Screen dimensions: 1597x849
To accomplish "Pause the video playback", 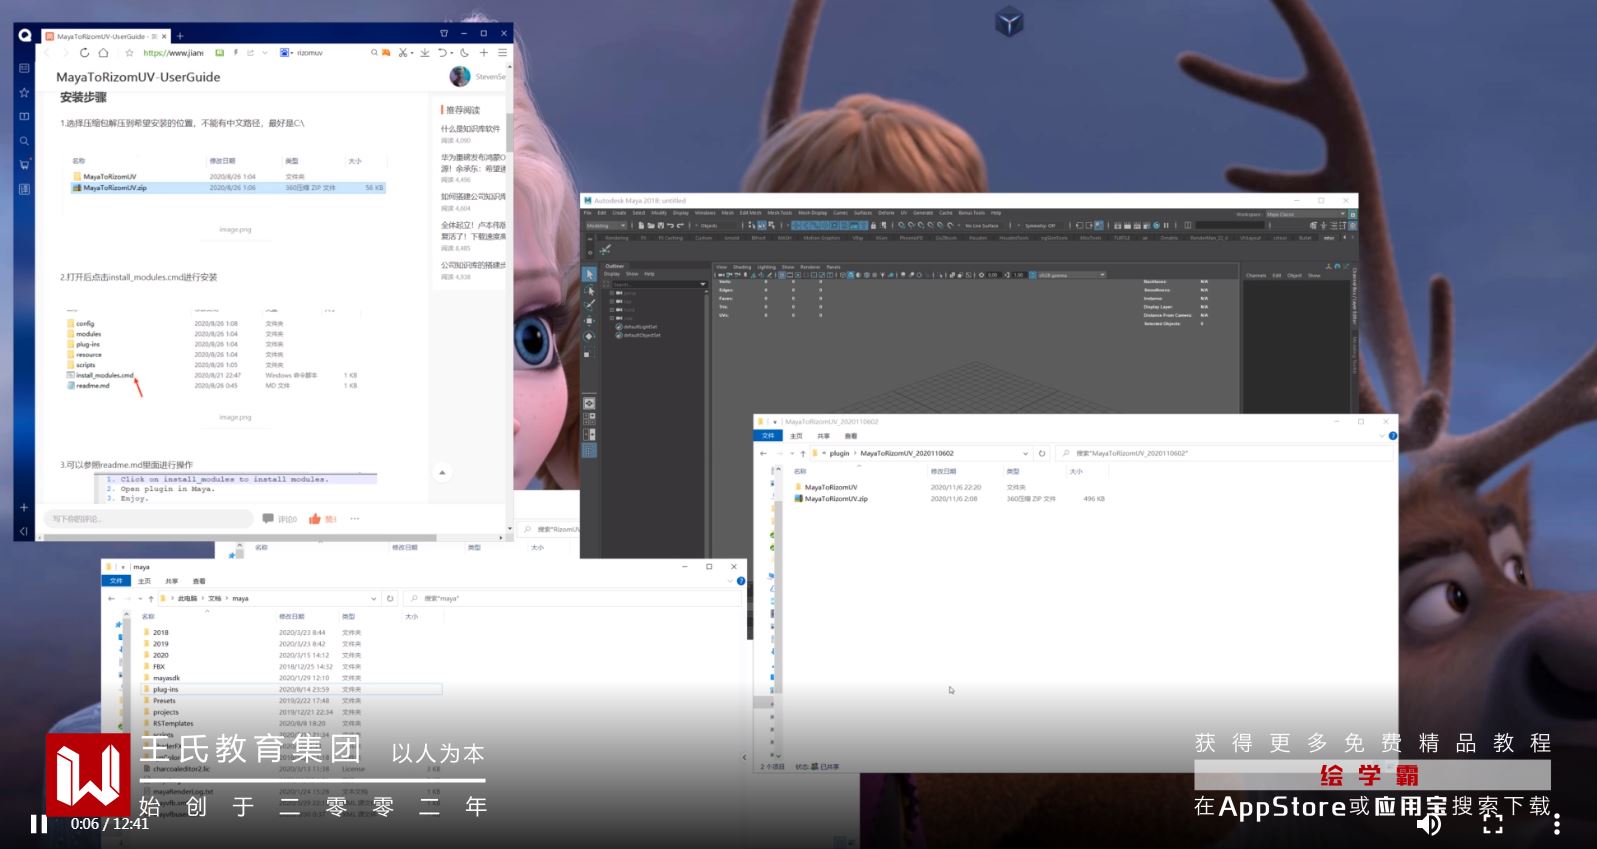I will (x=39, y=824).
